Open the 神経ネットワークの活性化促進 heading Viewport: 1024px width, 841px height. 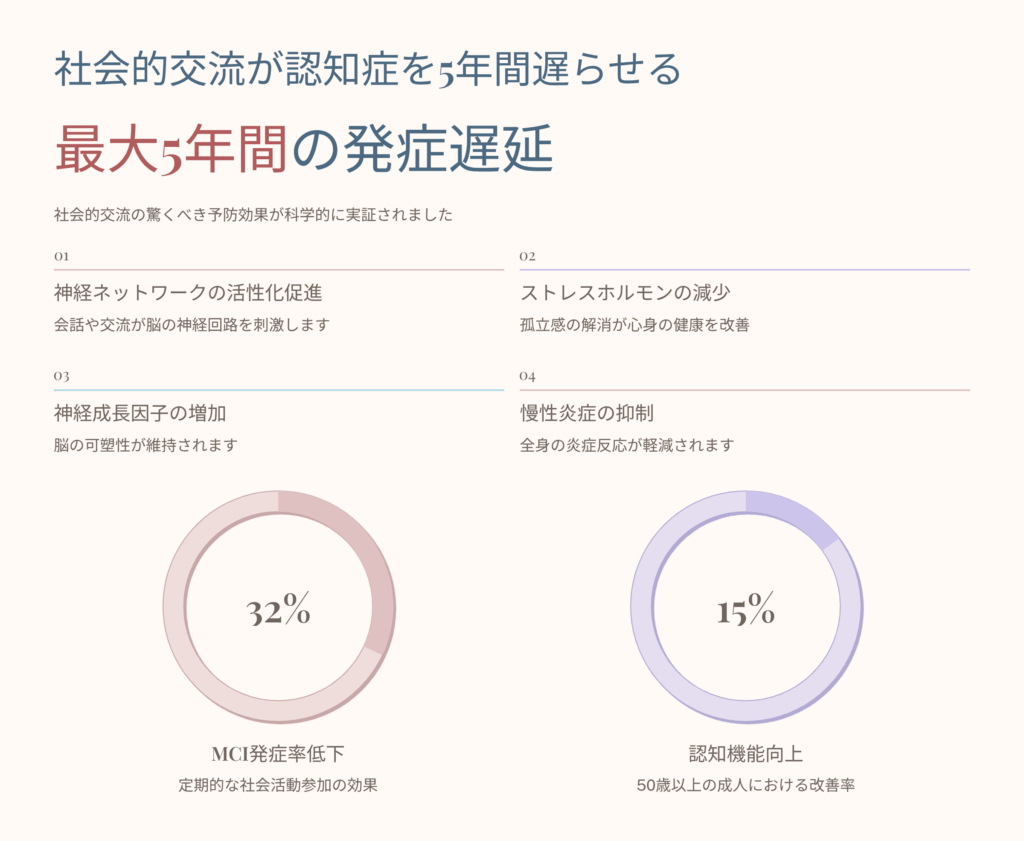pos(188,293)
